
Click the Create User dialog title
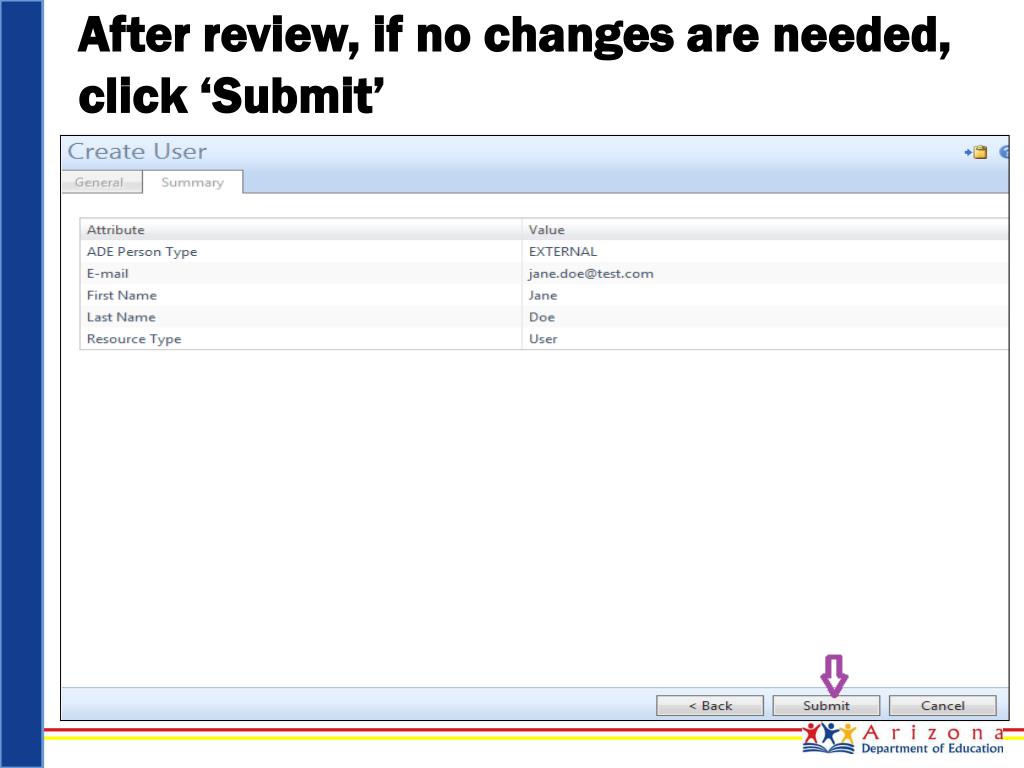[x=137, y=152]
